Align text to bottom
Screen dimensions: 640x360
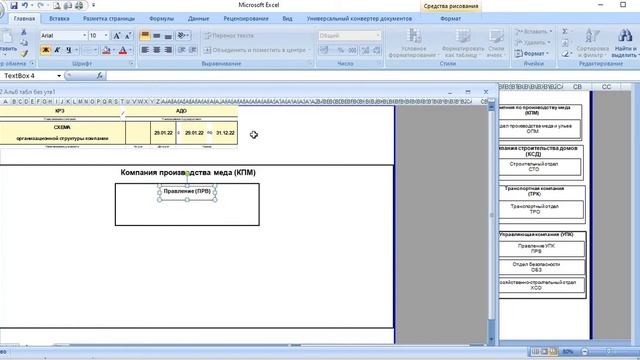(x=168, y=36)
